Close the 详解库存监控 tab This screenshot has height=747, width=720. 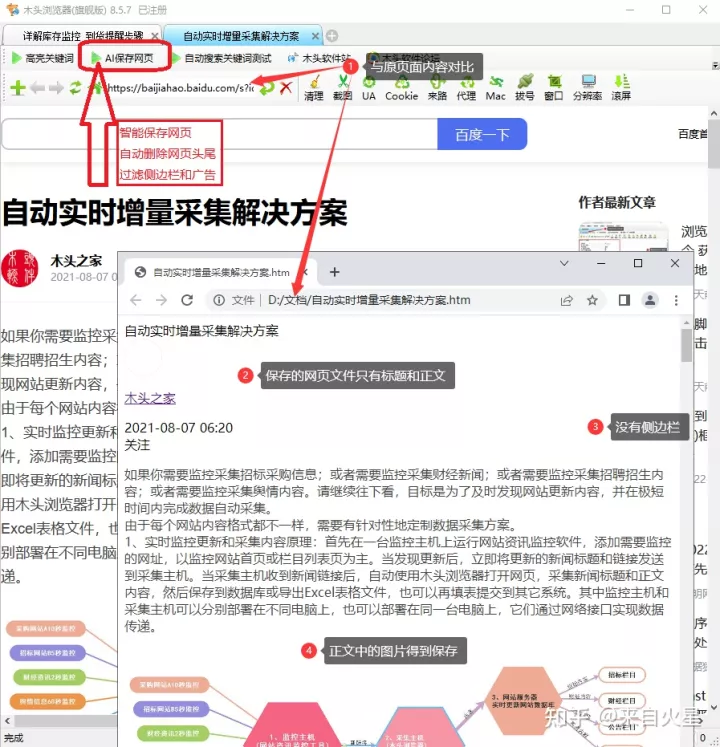[154, 36]
